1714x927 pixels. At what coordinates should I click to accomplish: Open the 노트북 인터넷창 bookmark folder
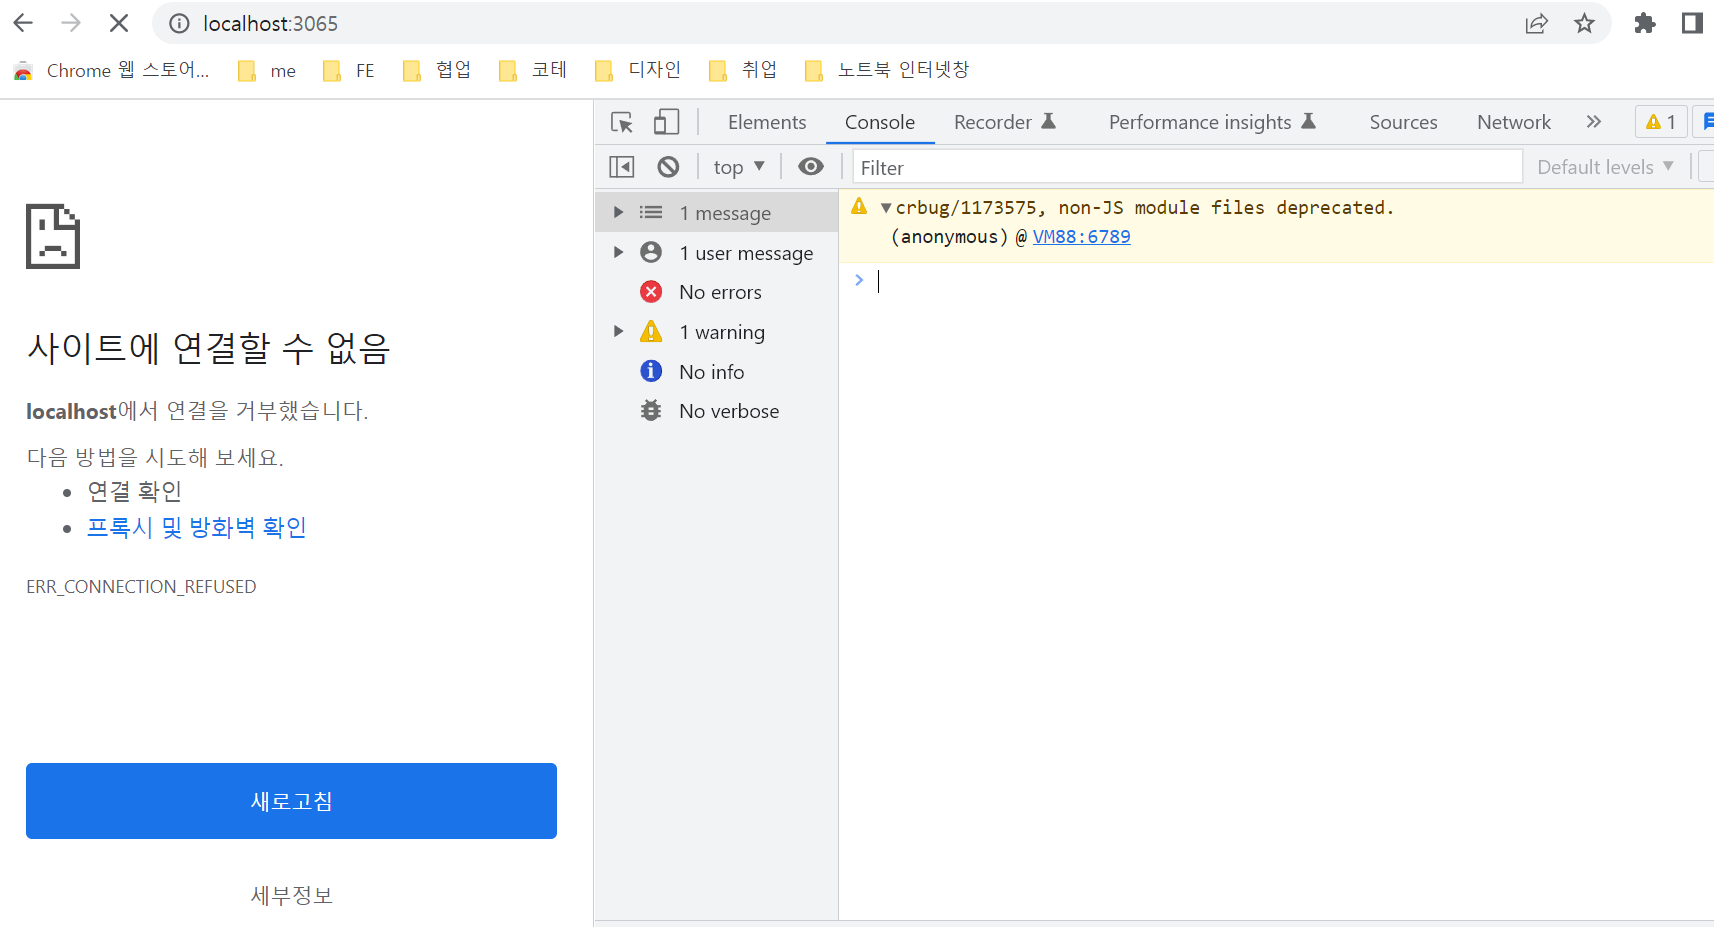point(887,70)
